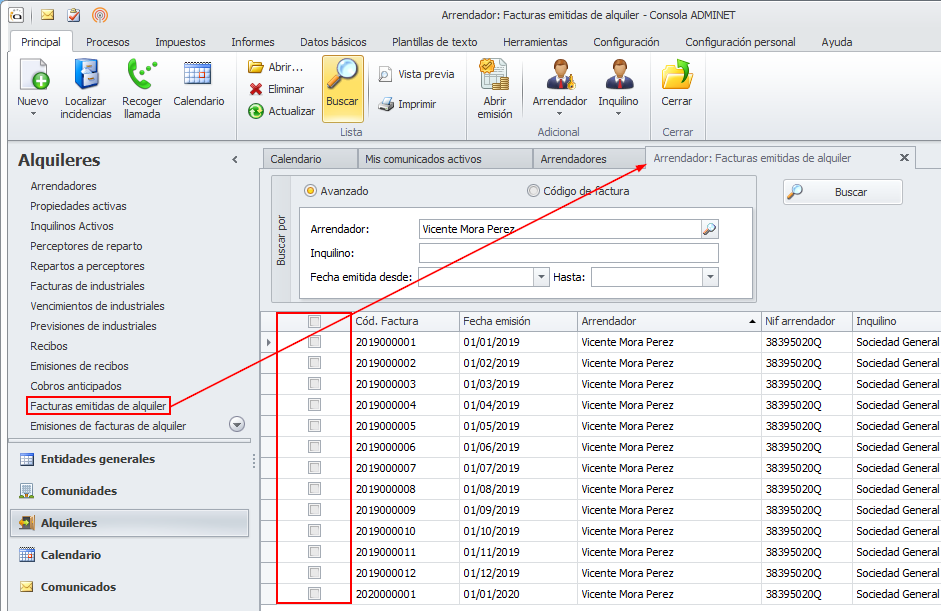
Task: Click the Cerrar folder icon
Action: [677, 75]
